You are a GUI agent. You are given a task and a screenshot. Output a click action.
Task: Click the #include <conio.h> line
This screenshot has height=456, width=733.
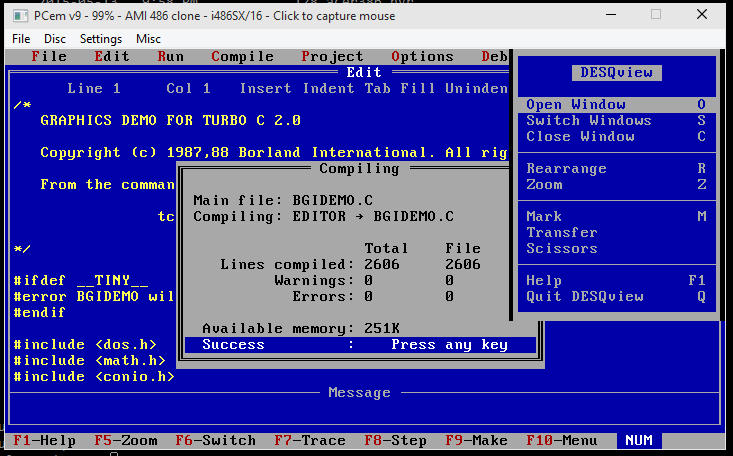pyautogui.click(x=94, y=376)
